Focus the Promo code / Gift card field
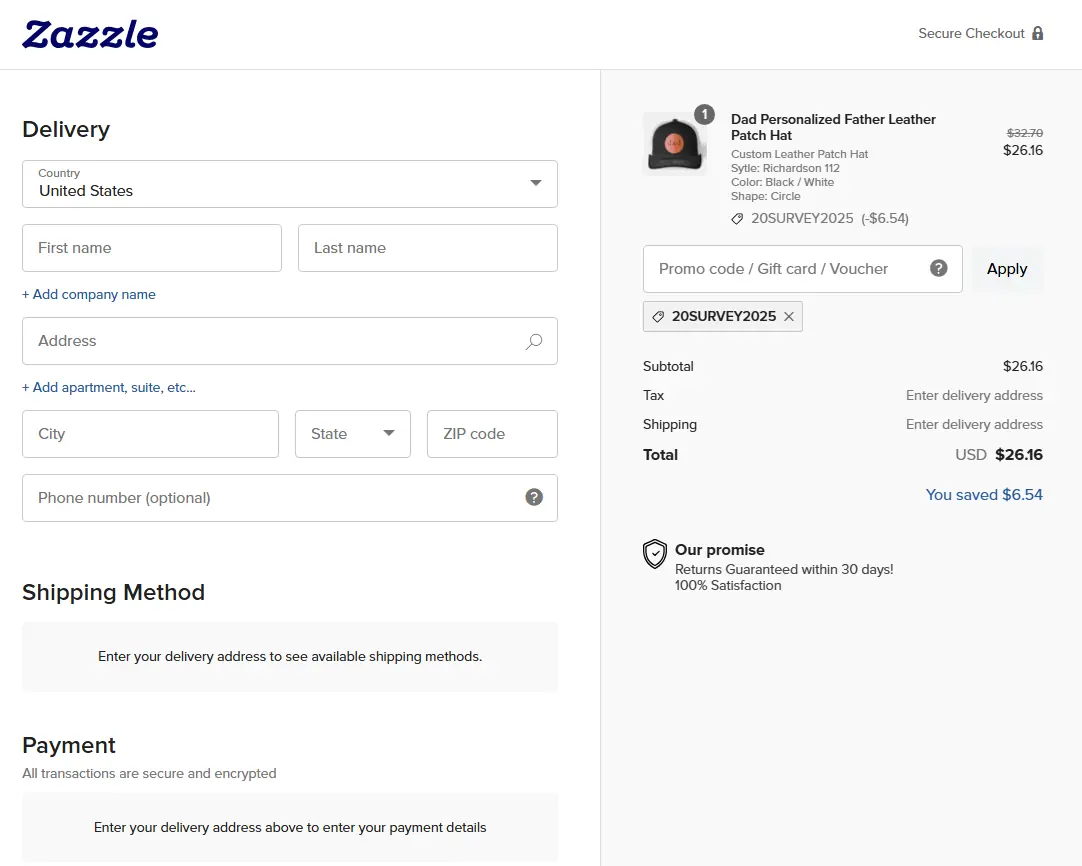1082x866 pixels. [790, 269]
